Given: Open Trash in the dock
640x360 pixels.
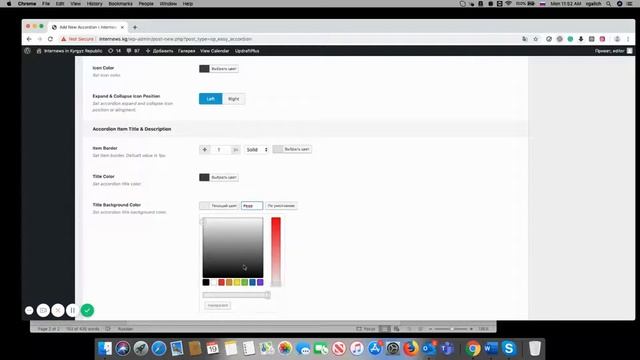Looking at the screenshot, I should tap(535, 348).
